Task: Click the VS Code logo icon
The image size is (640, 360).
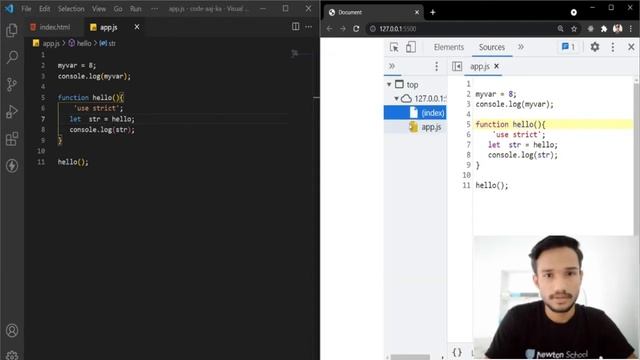Action: (x=9, y=8)
